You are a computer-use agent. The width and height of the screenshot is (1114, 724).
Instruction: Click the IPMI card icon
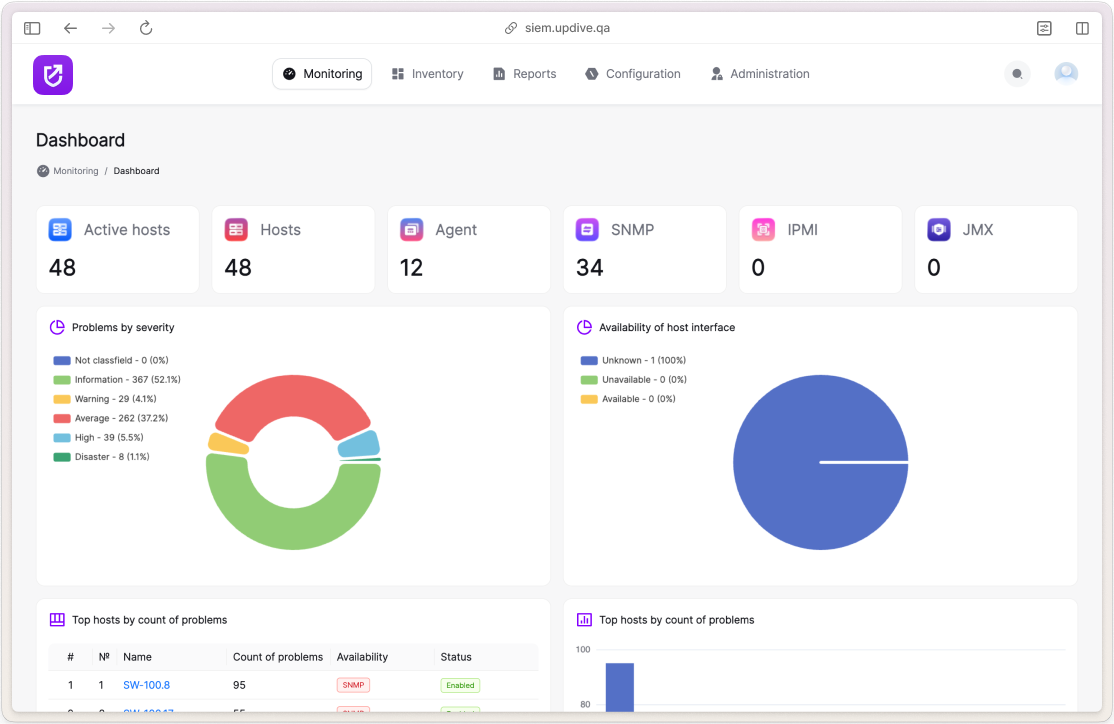tap(763, 229)
